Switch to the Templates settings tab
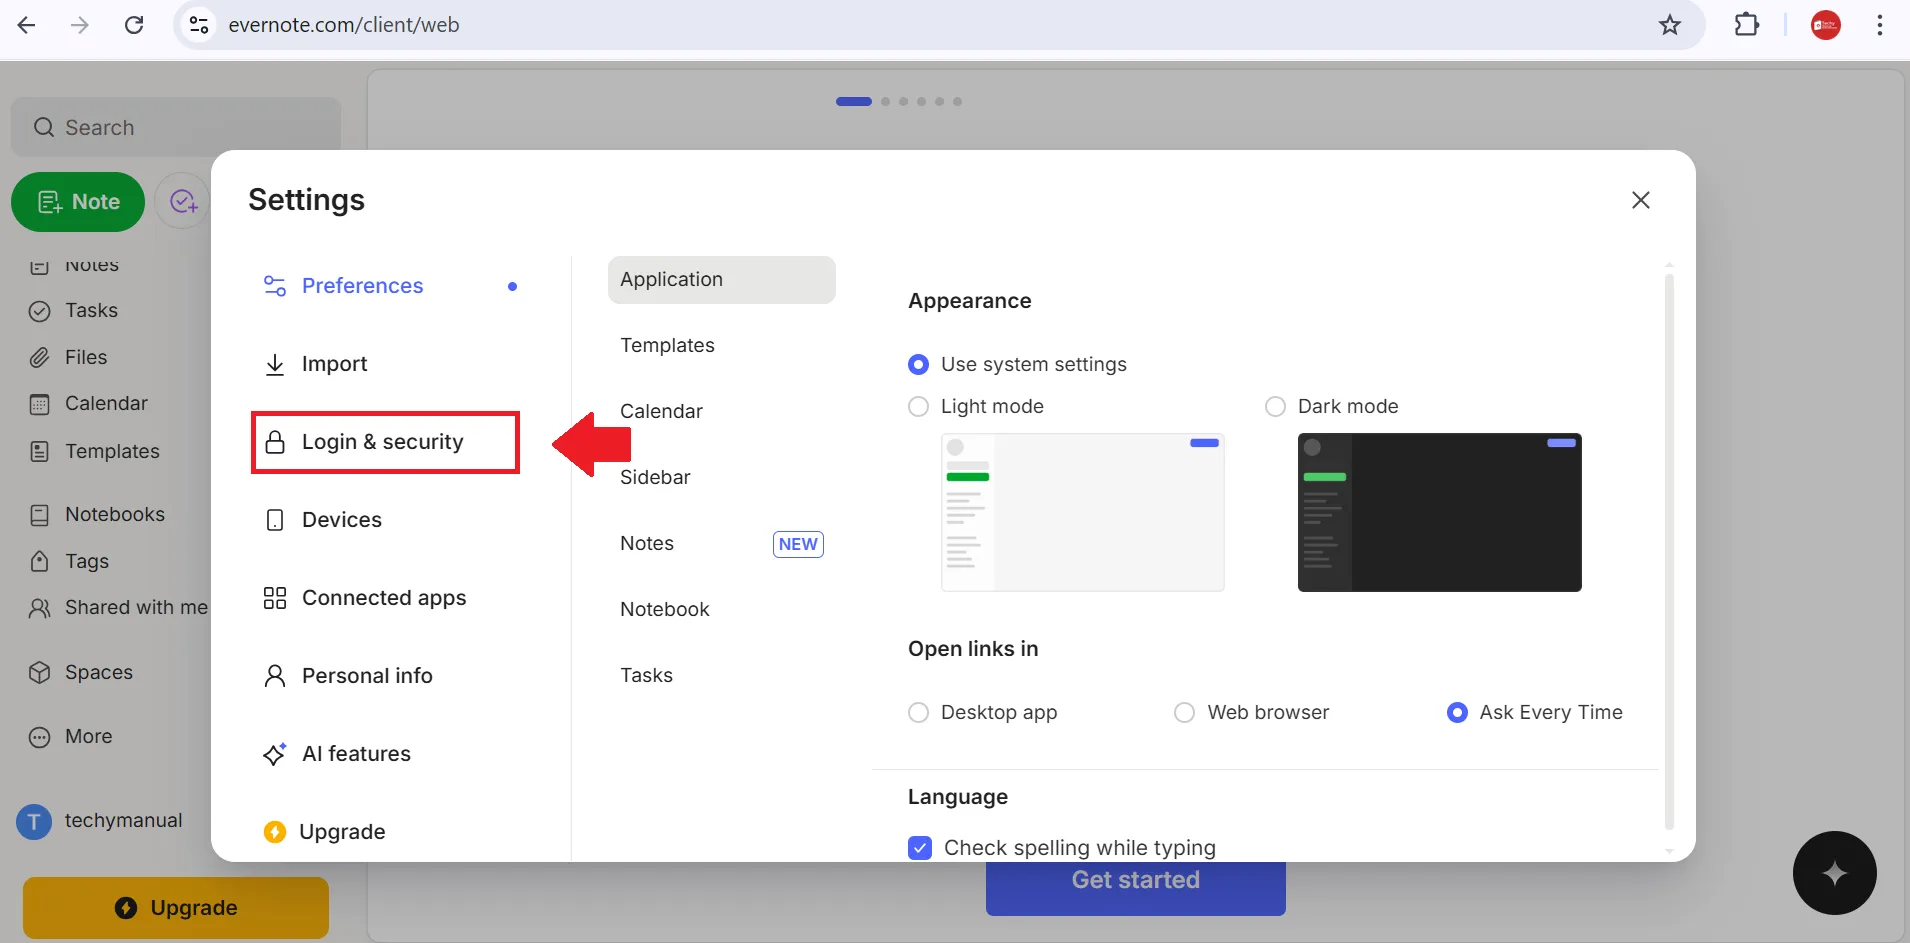 (667, 345)
